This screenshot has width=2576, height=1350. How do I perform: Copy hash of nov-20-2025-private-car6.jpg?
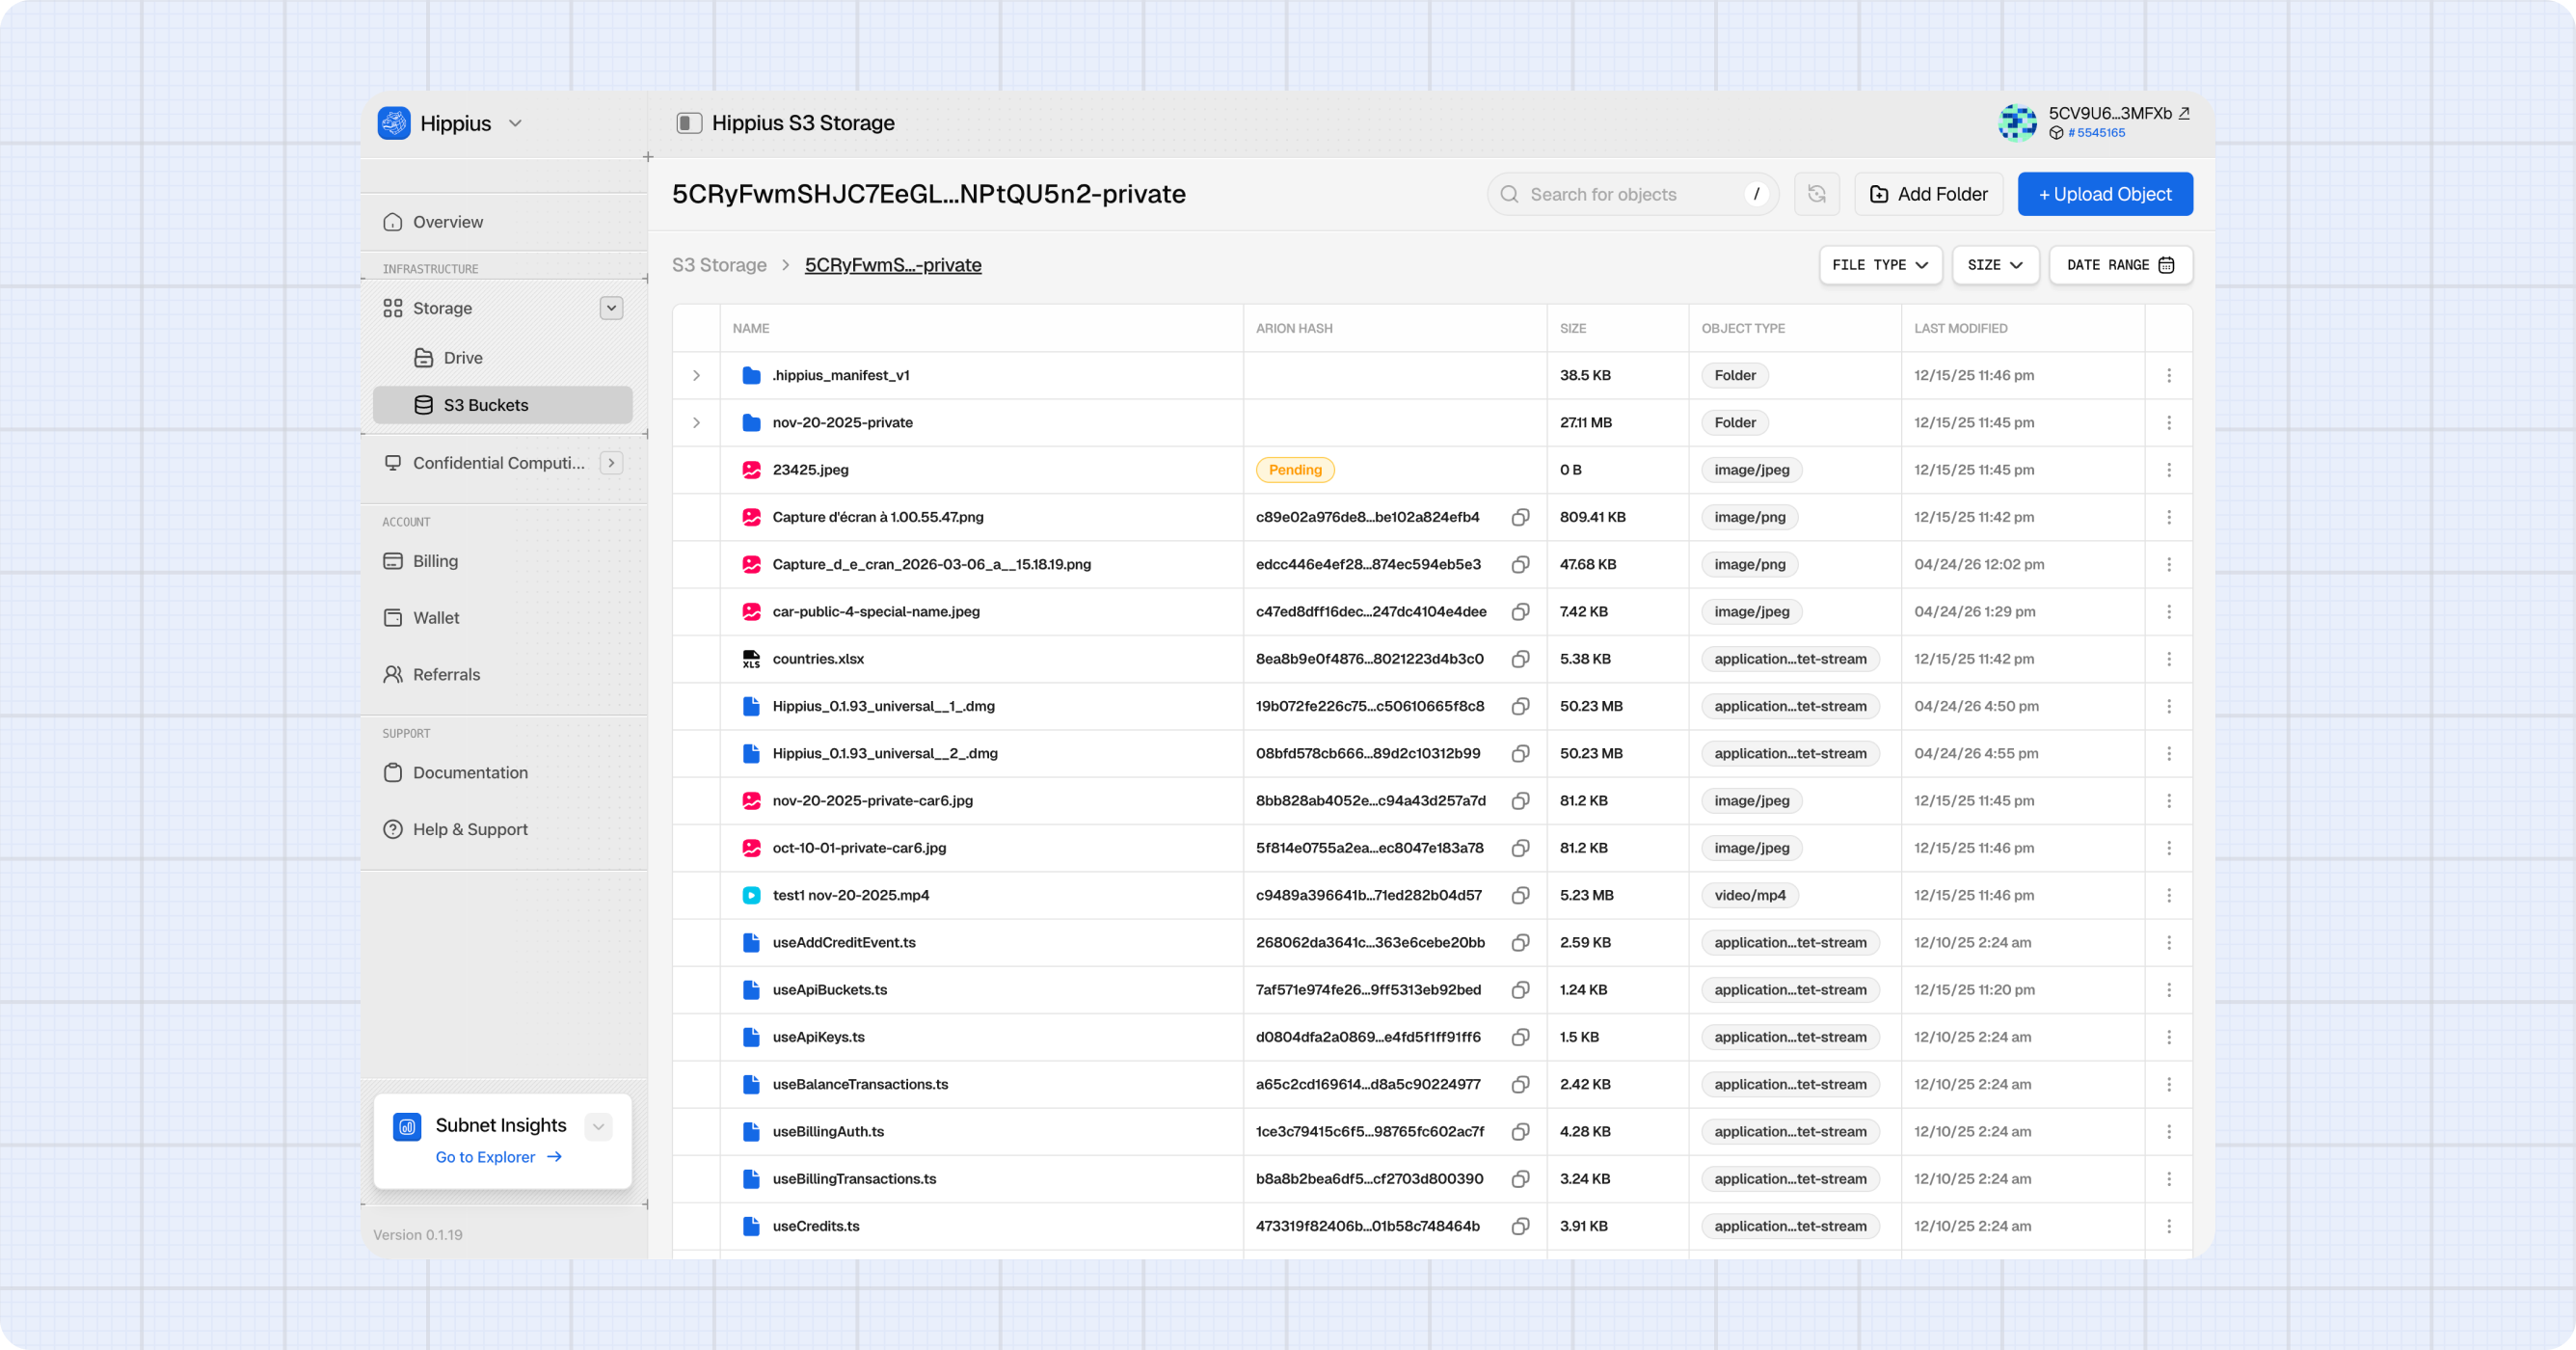(1520, 800)
